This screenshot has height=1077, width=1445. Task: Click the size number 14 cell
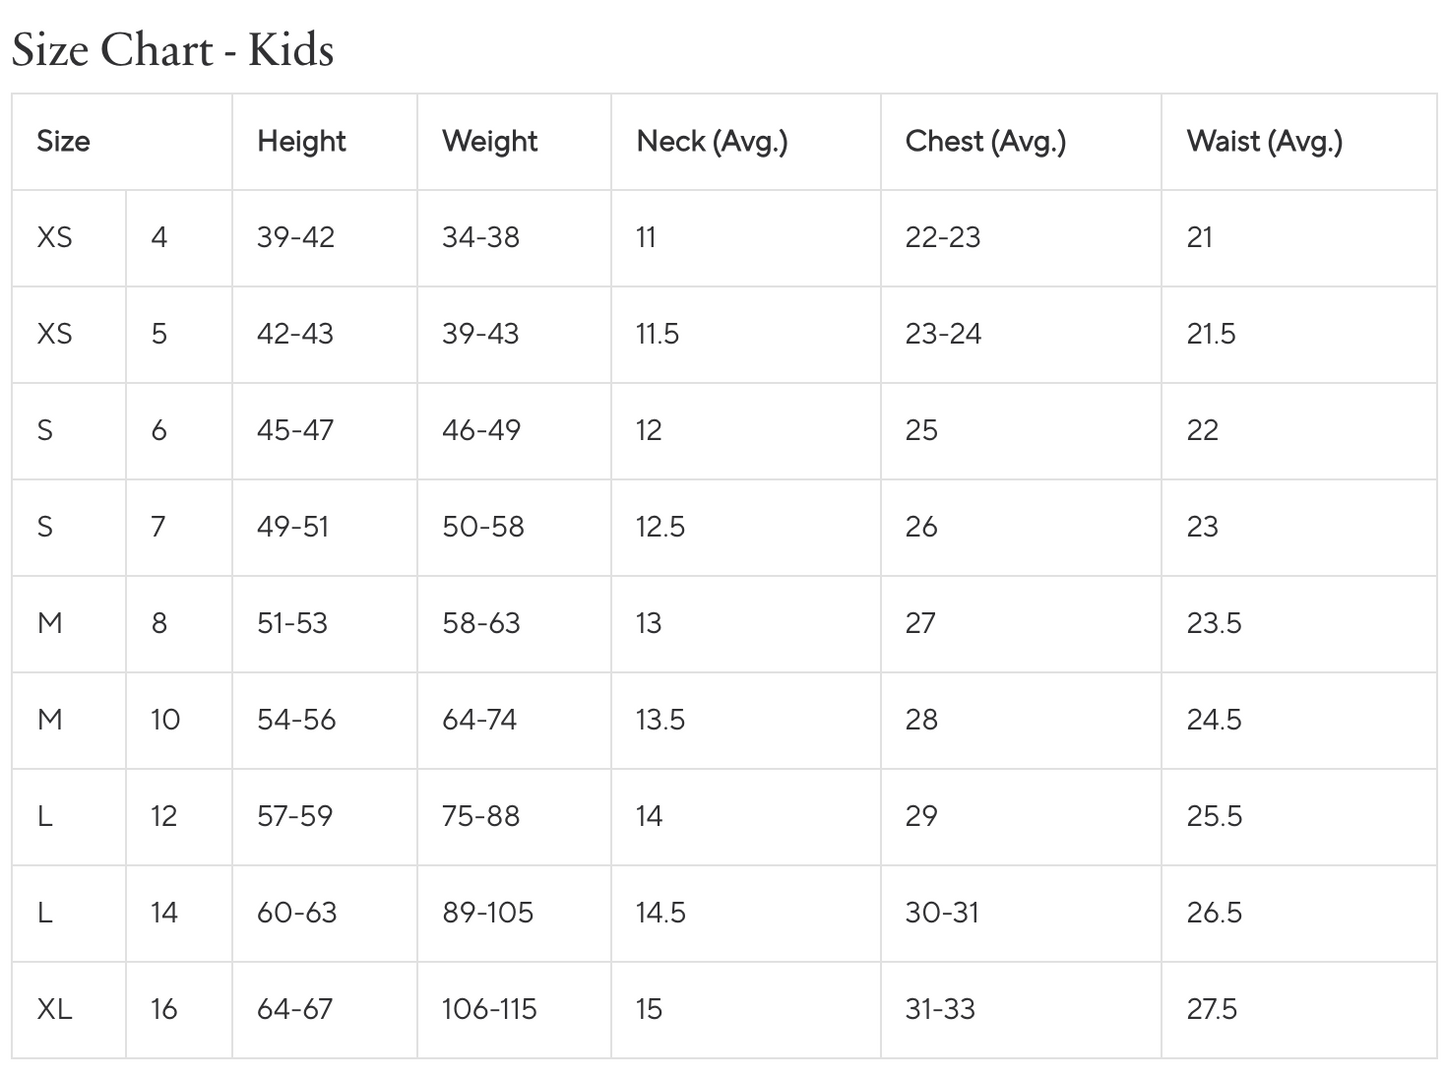(x=164, y=912)
